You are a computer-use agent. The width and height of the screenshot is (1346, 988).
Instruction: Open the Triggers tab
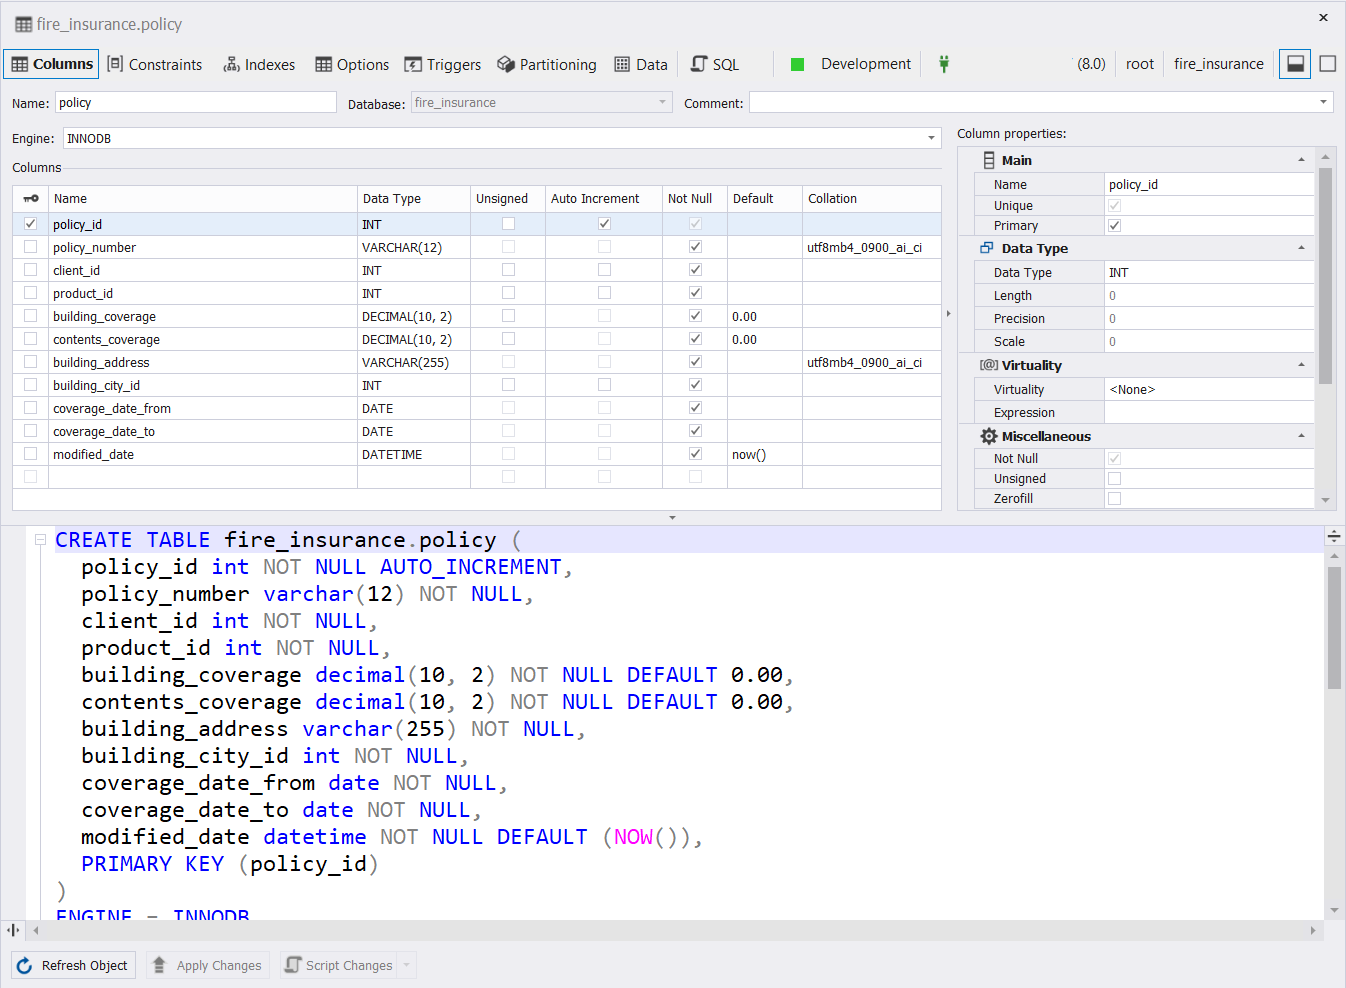click(443, 64)
